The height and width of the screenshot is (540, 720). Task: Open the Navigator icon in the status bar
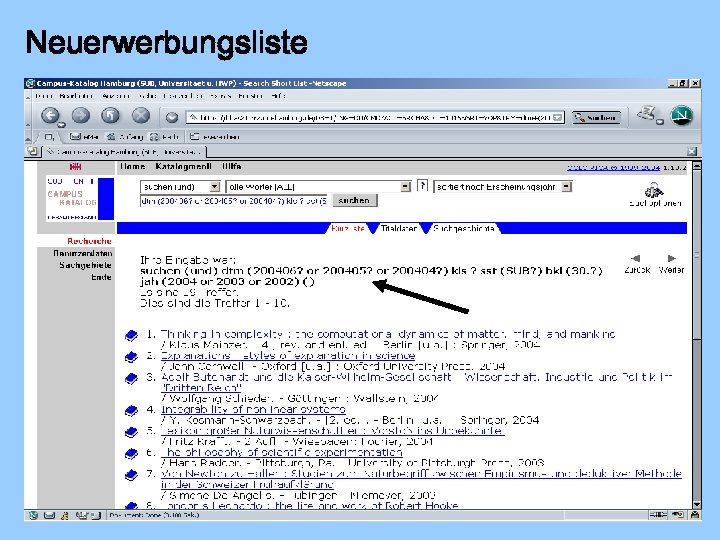[34, 515]
